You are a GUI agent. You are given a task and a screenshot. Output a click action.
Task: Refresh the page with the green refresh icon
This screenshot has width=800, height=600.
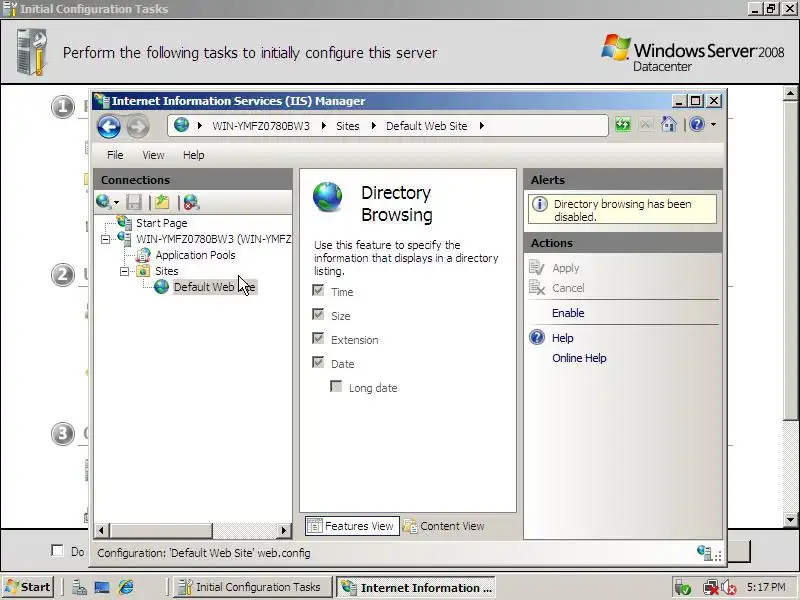pyautogui.click(x=622, y=124)
